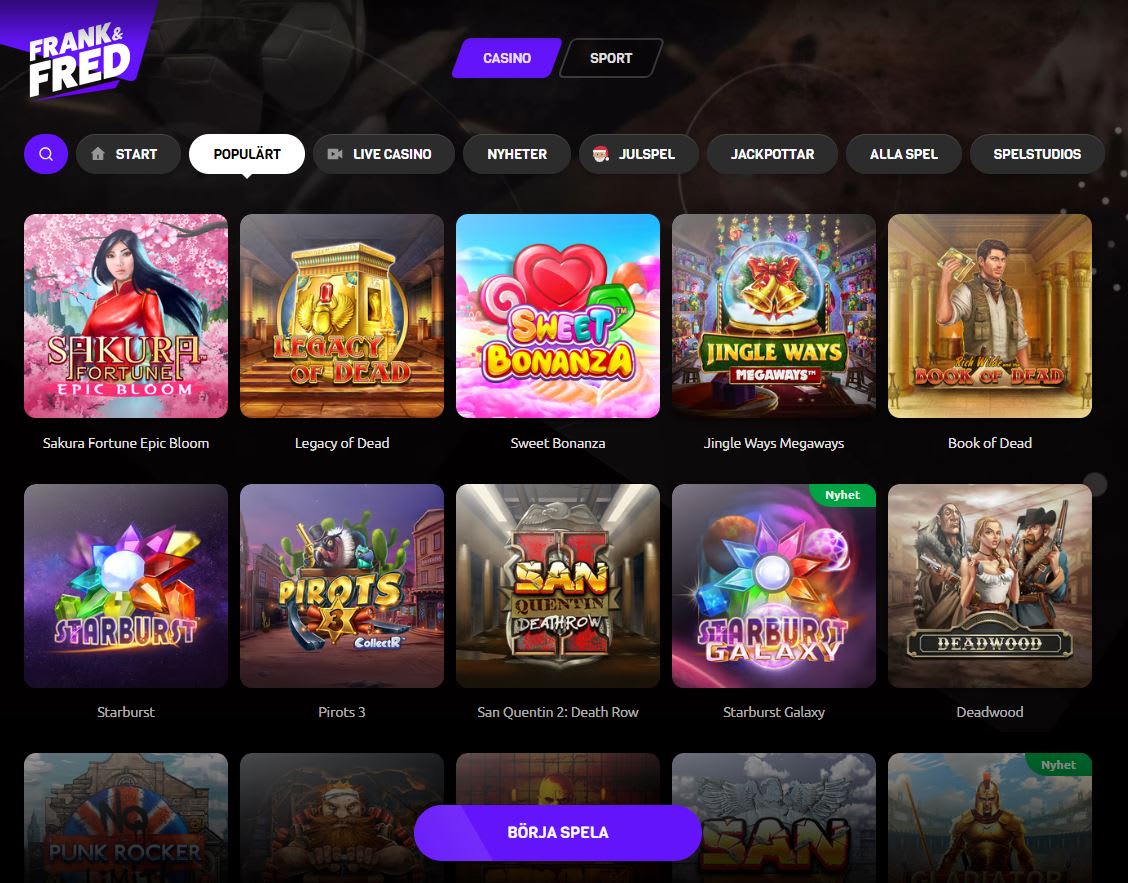Screen dimensions: 1128x883
Task: Open the purple search icon button
Action: [46, 154]
